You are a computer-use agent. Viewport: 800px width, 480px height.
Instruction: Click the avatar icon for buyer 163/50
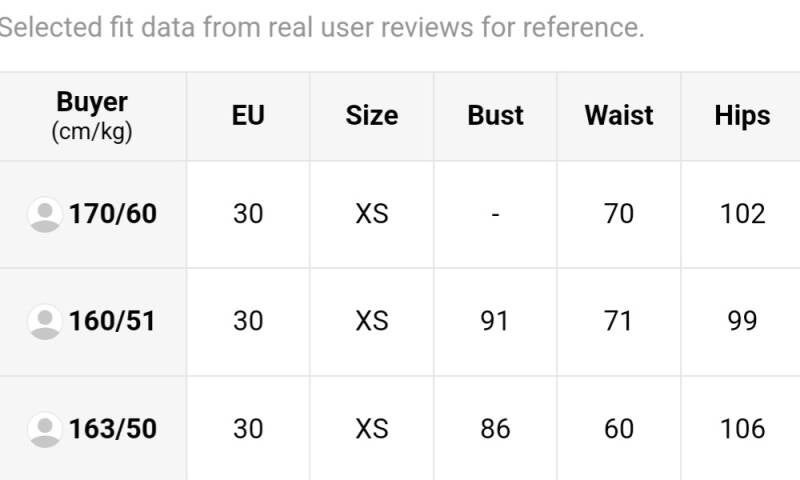click(x=45, y=429)
